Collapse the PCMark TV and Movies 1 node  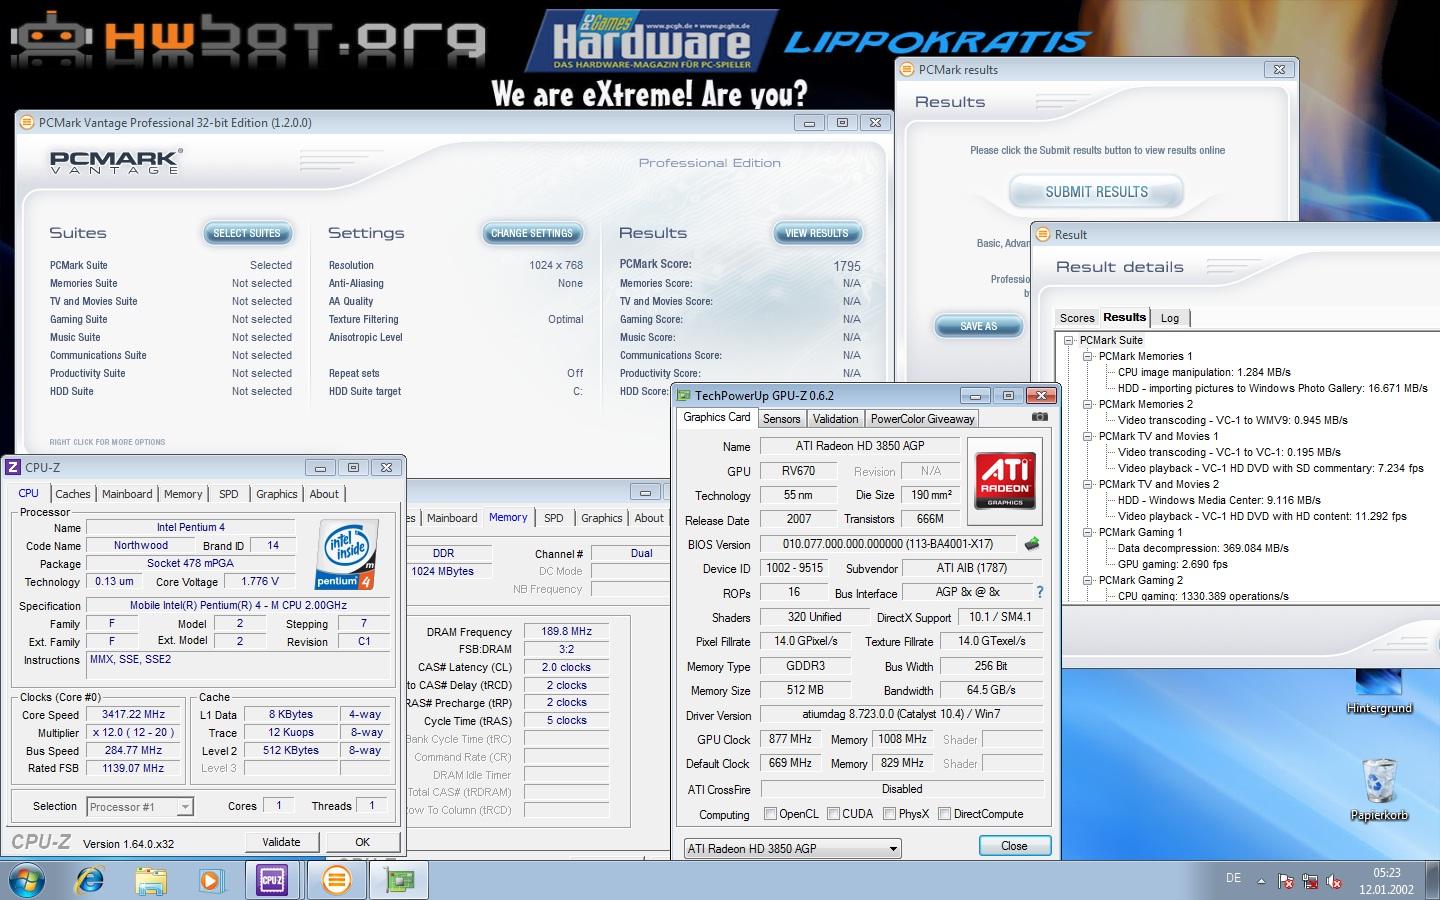coord(1087,436)
